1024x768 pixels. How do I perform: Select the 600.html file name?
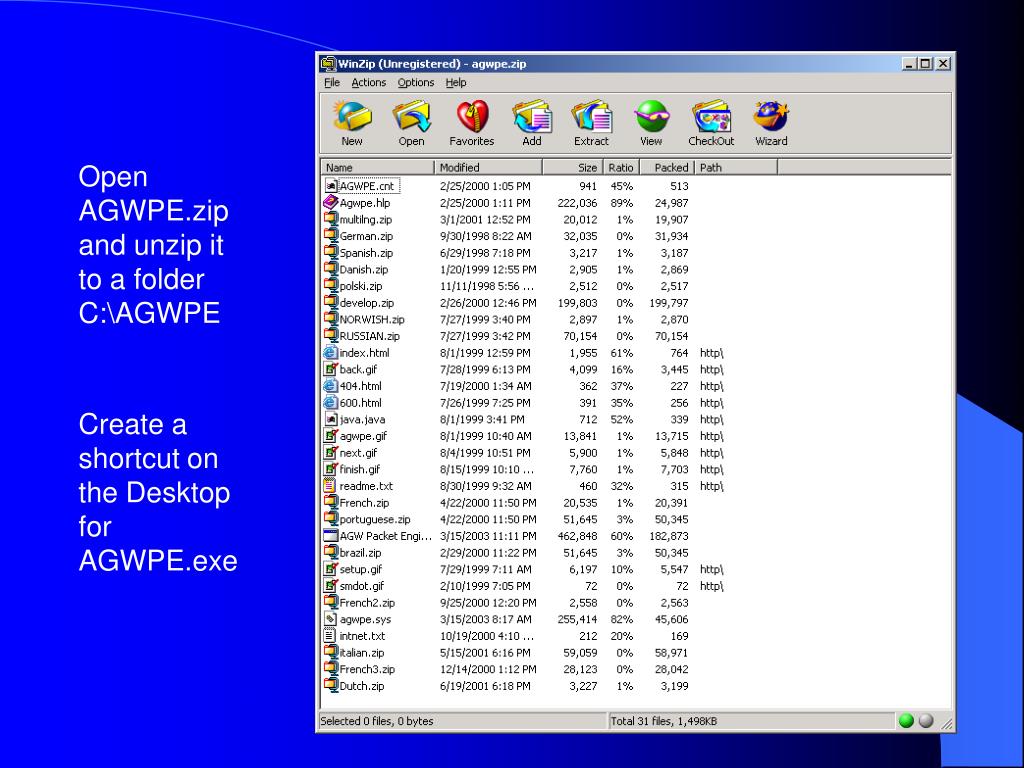point(360,403)
